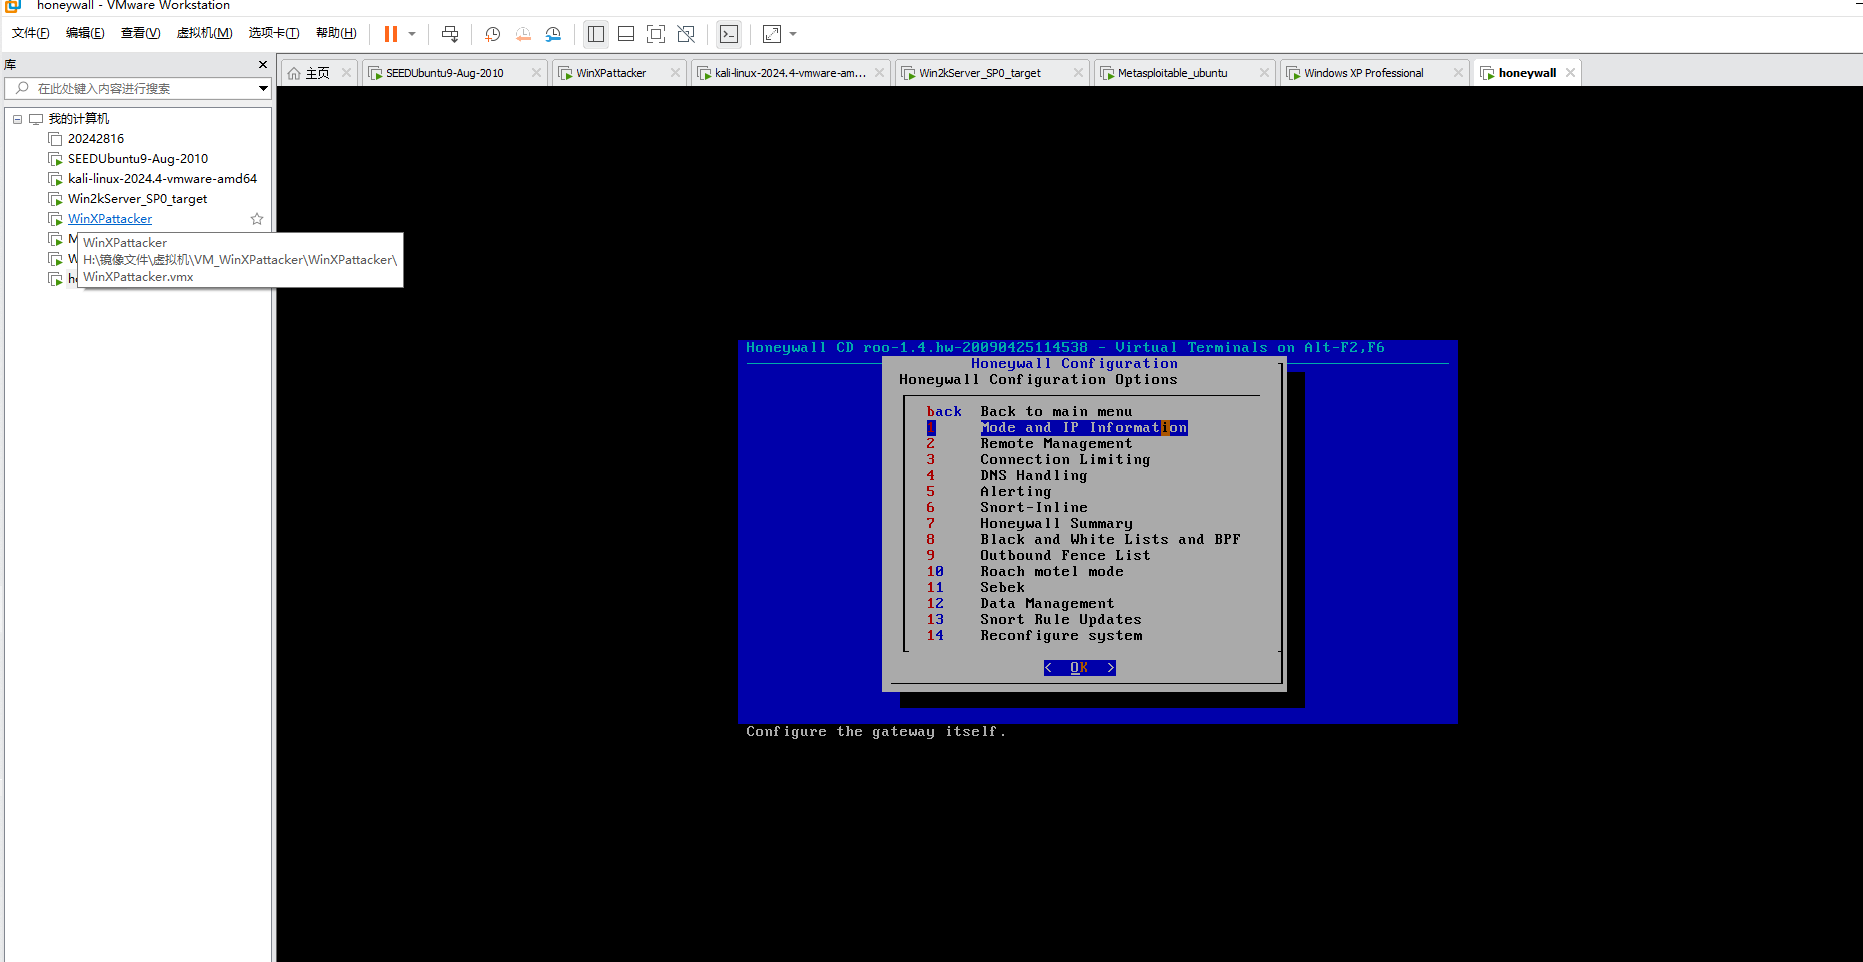Screen dimensions: 1863x962
Task: Select 'Back to main menu' option
Action: point(1056,412)
